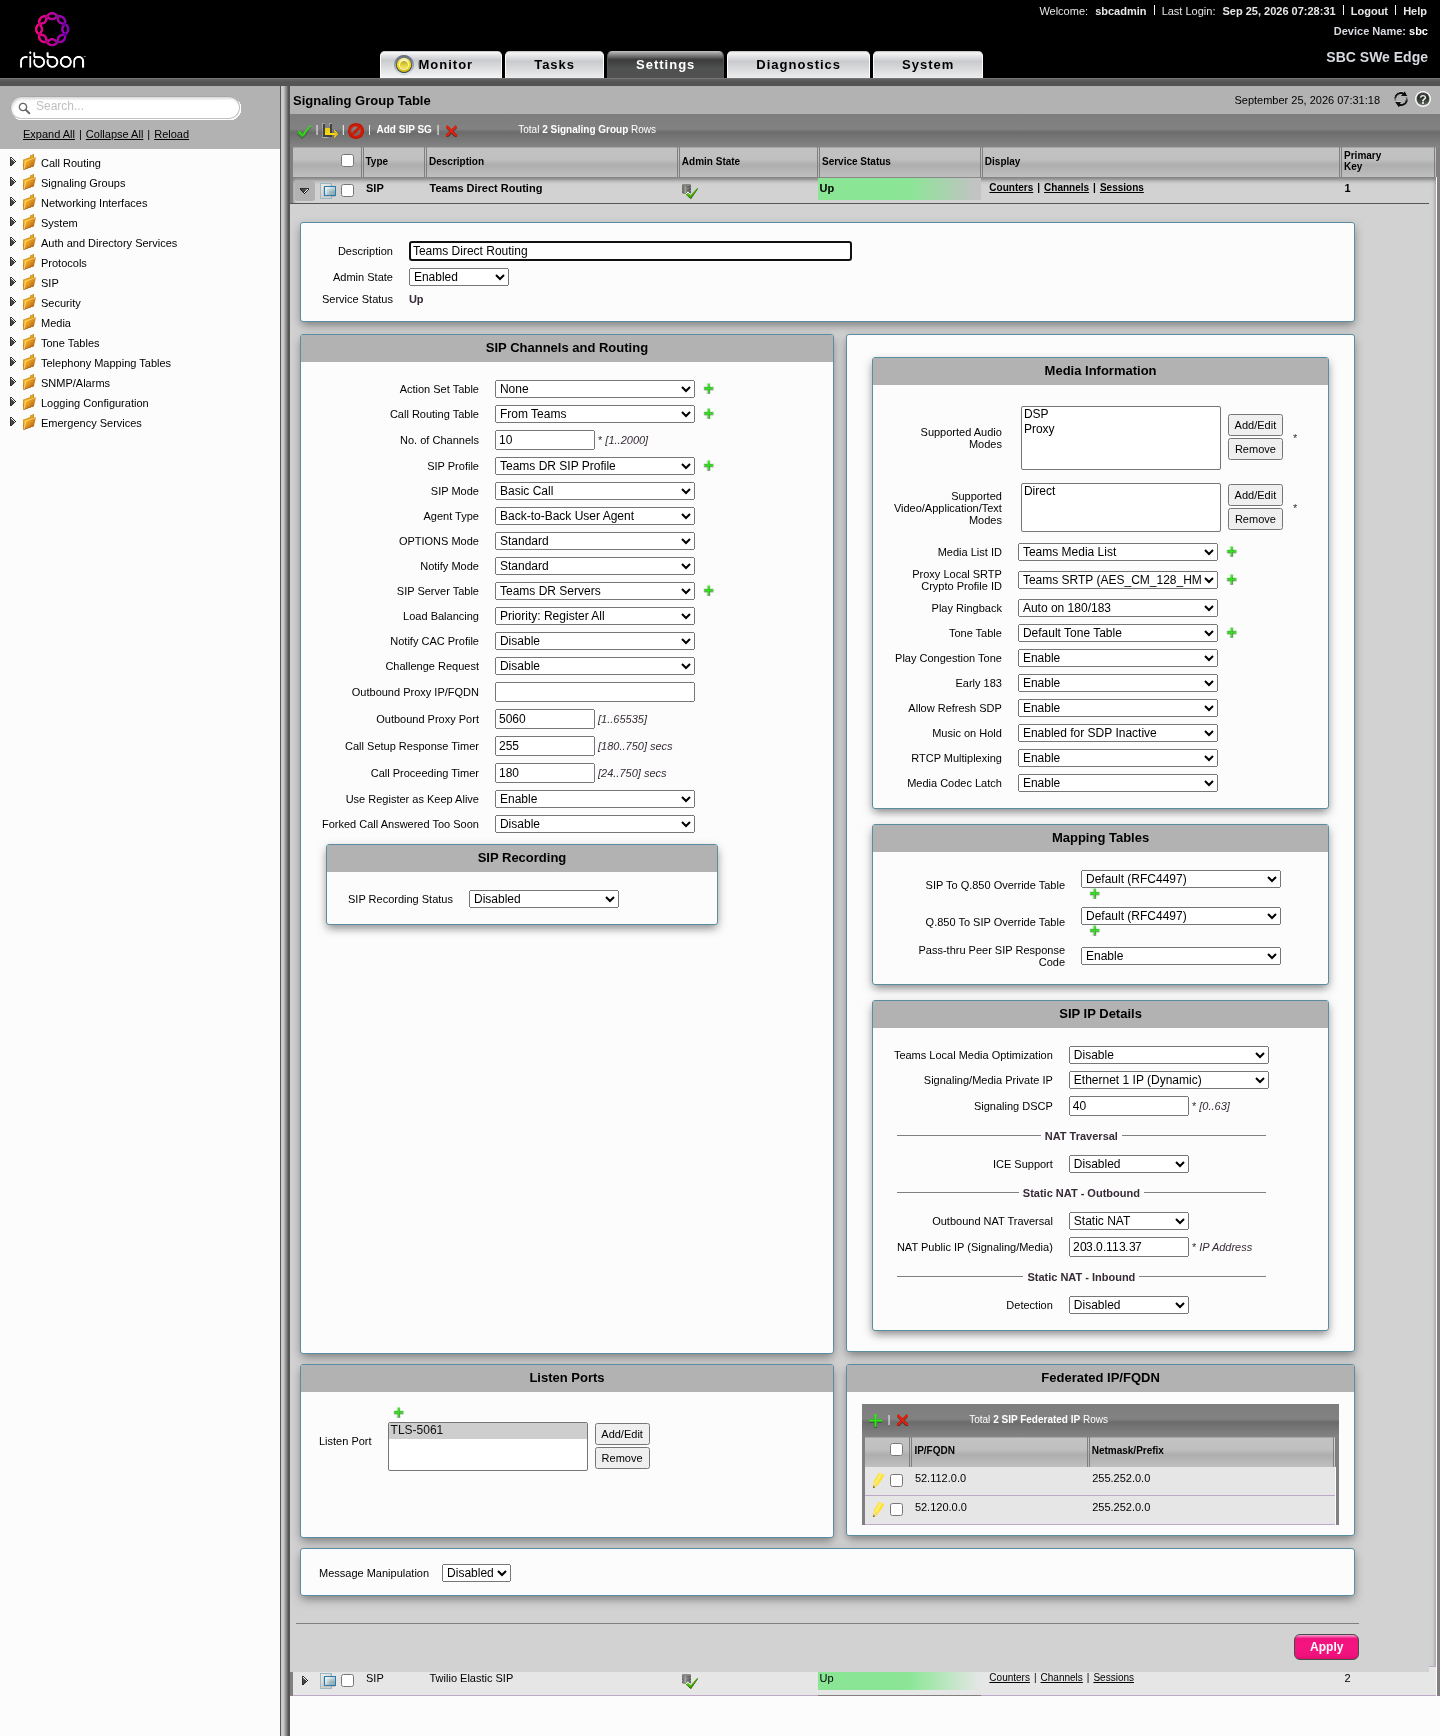Image resolution: width=1440 pixels, height=1736 pixels.
Task: Click plus icon next to Media List ID
Action: (1231, 552)
